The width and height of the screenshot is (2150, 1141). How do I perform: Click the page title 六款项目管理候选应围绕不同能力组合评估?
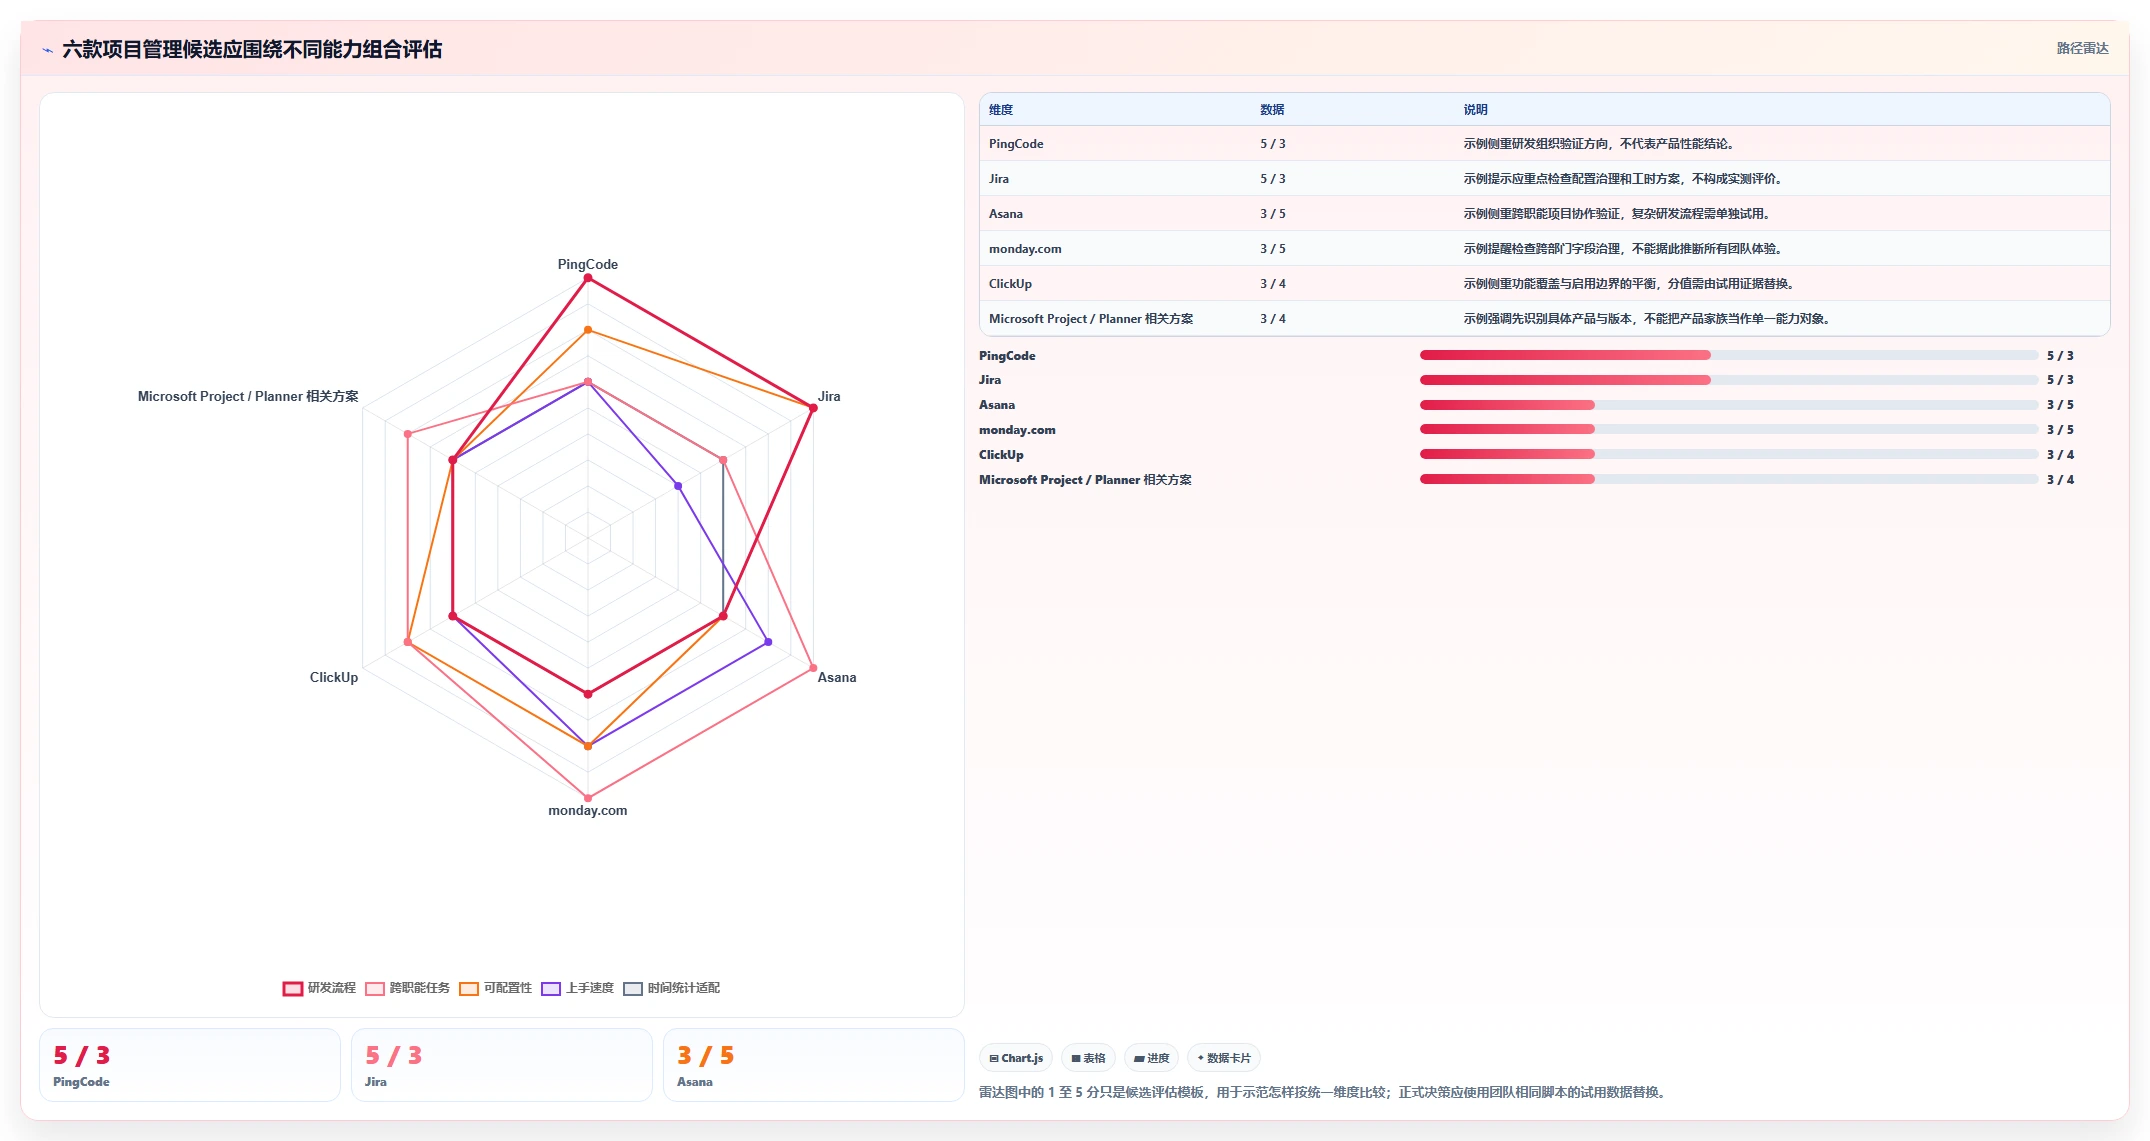[x=252, y=49]
